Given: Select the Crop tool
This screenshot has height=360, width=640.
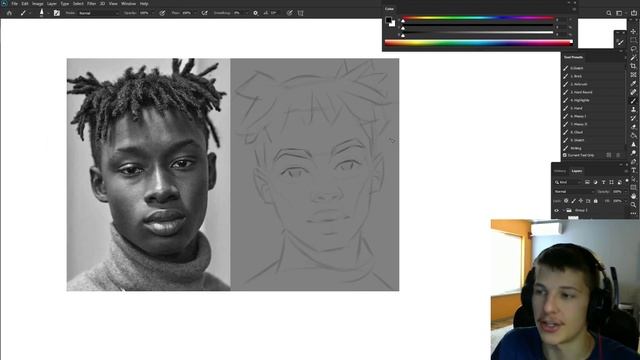Looking at the screenshot, I should (633, 66).
